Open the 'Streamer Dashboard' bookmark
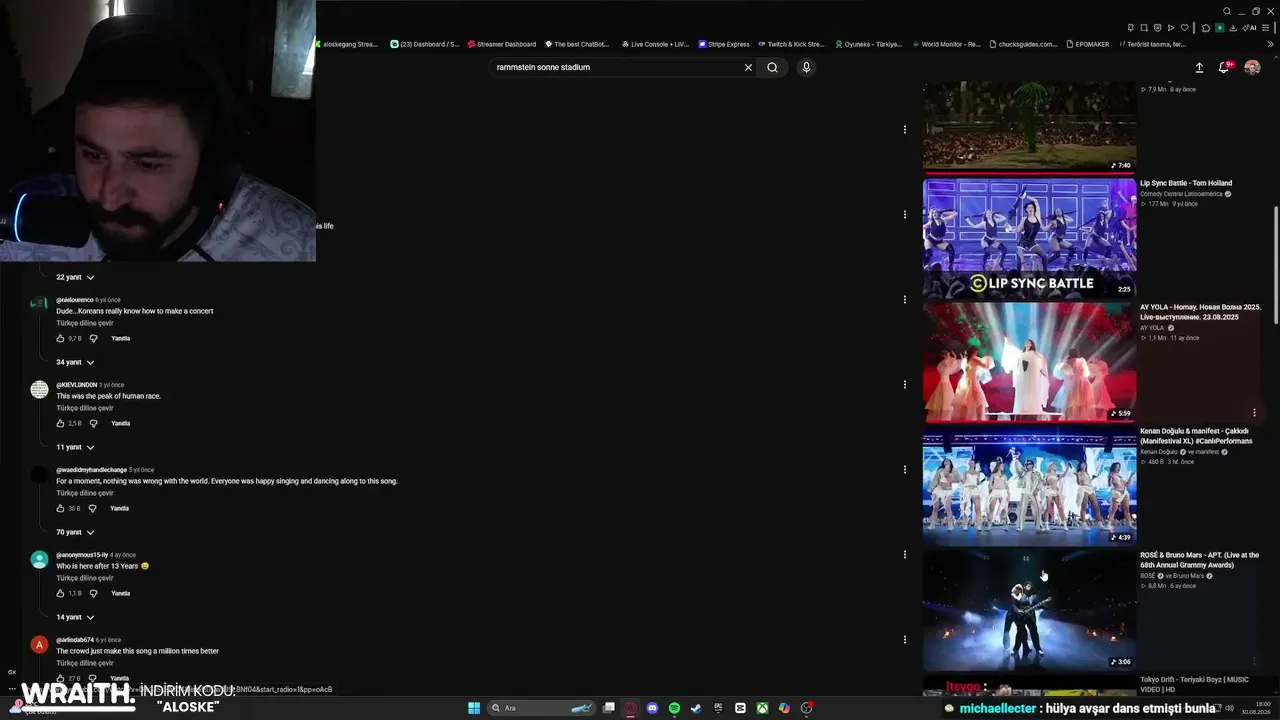This screenshot has height=720, width=1280. coord(502,44)
